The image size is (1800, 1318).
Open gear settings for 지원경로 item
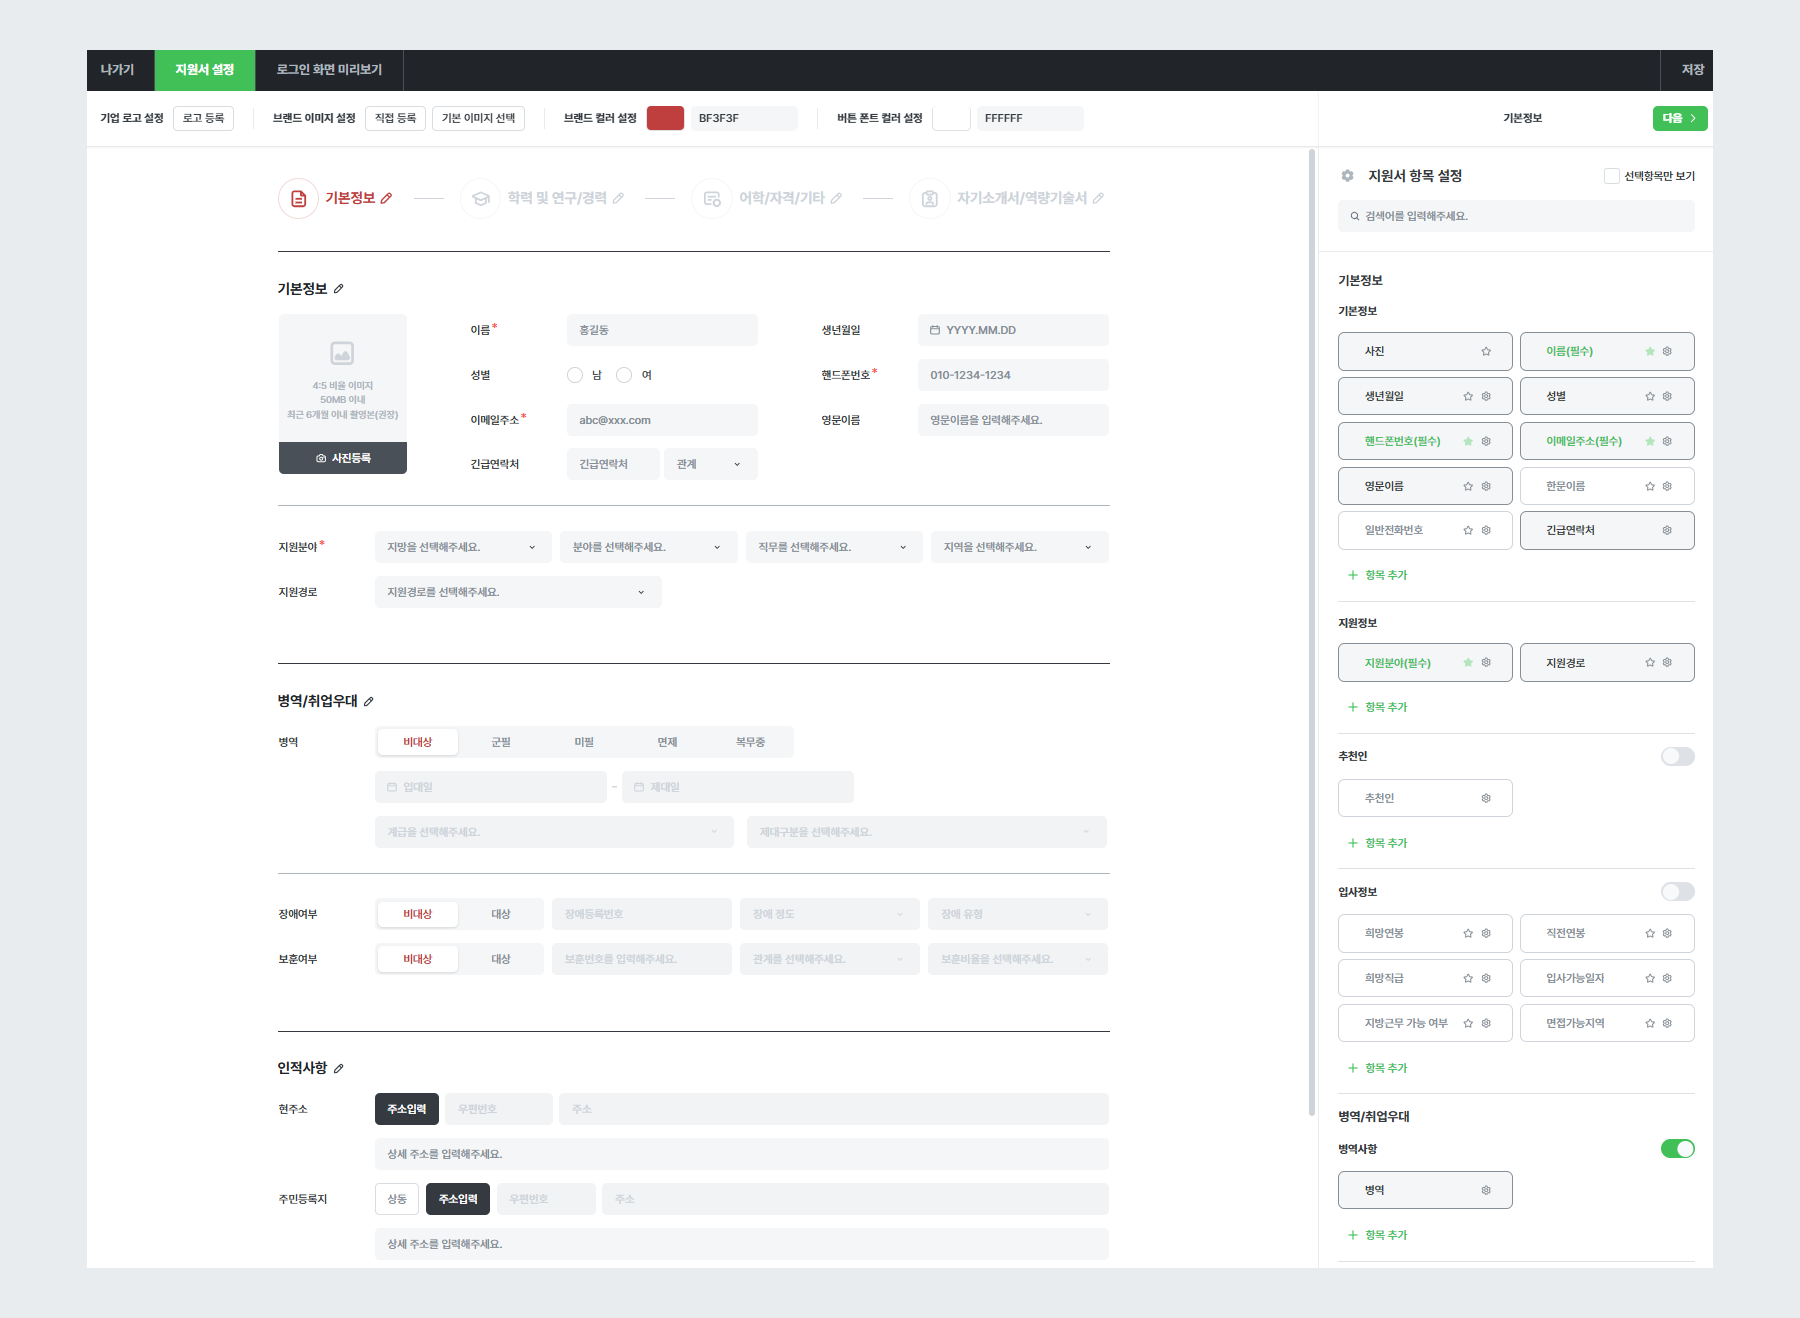[1667, 662]
